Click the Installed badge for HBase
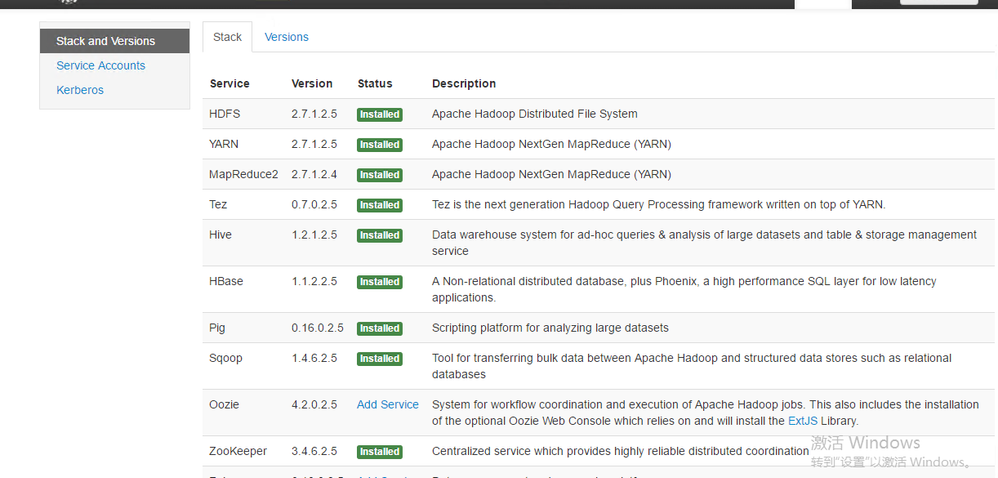The height and width of the screenshot is (478, 998). pyautogui.click(x=380, y=282)
